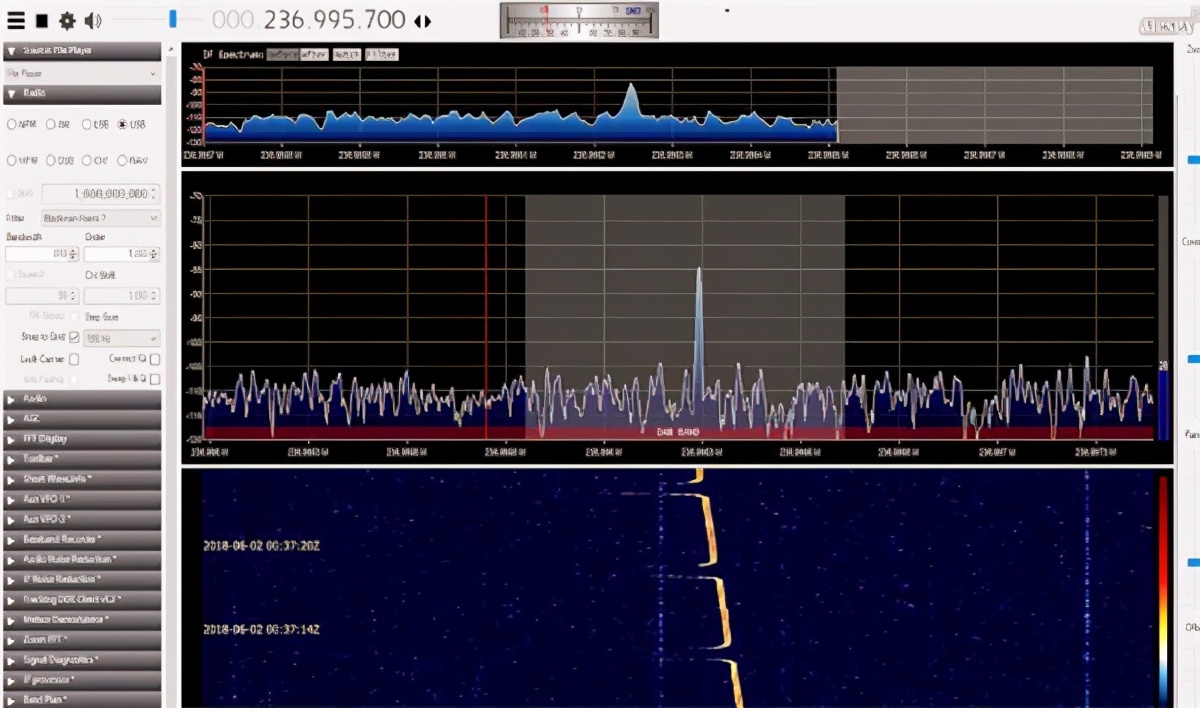Toggle the Snap to Grid checkbox
Image resolution: width=1200 pixels, height=708 pixels.
(74, 338)
